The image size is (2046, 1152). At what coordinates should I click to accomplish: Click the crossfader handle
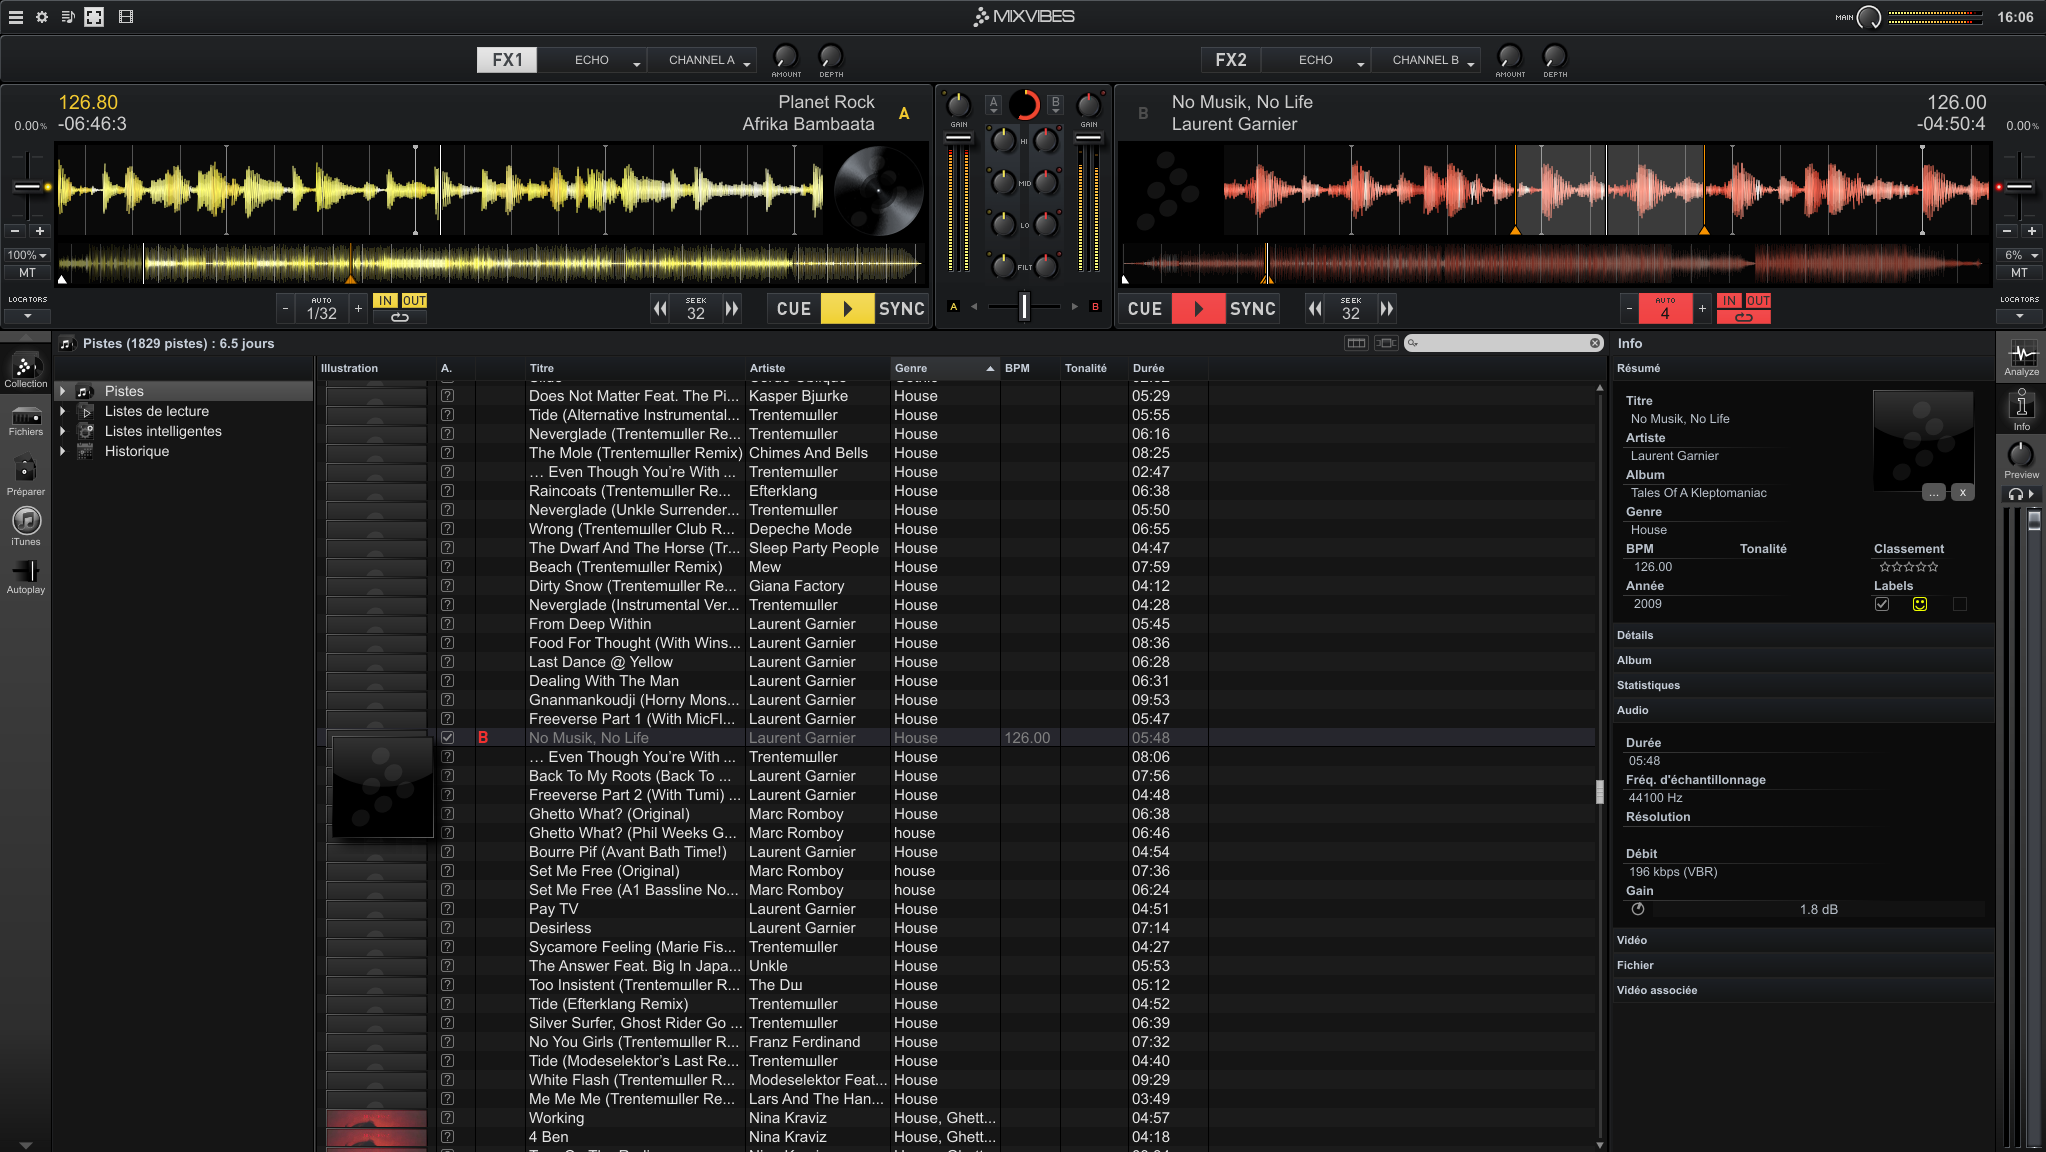[x=1024, y=307]
